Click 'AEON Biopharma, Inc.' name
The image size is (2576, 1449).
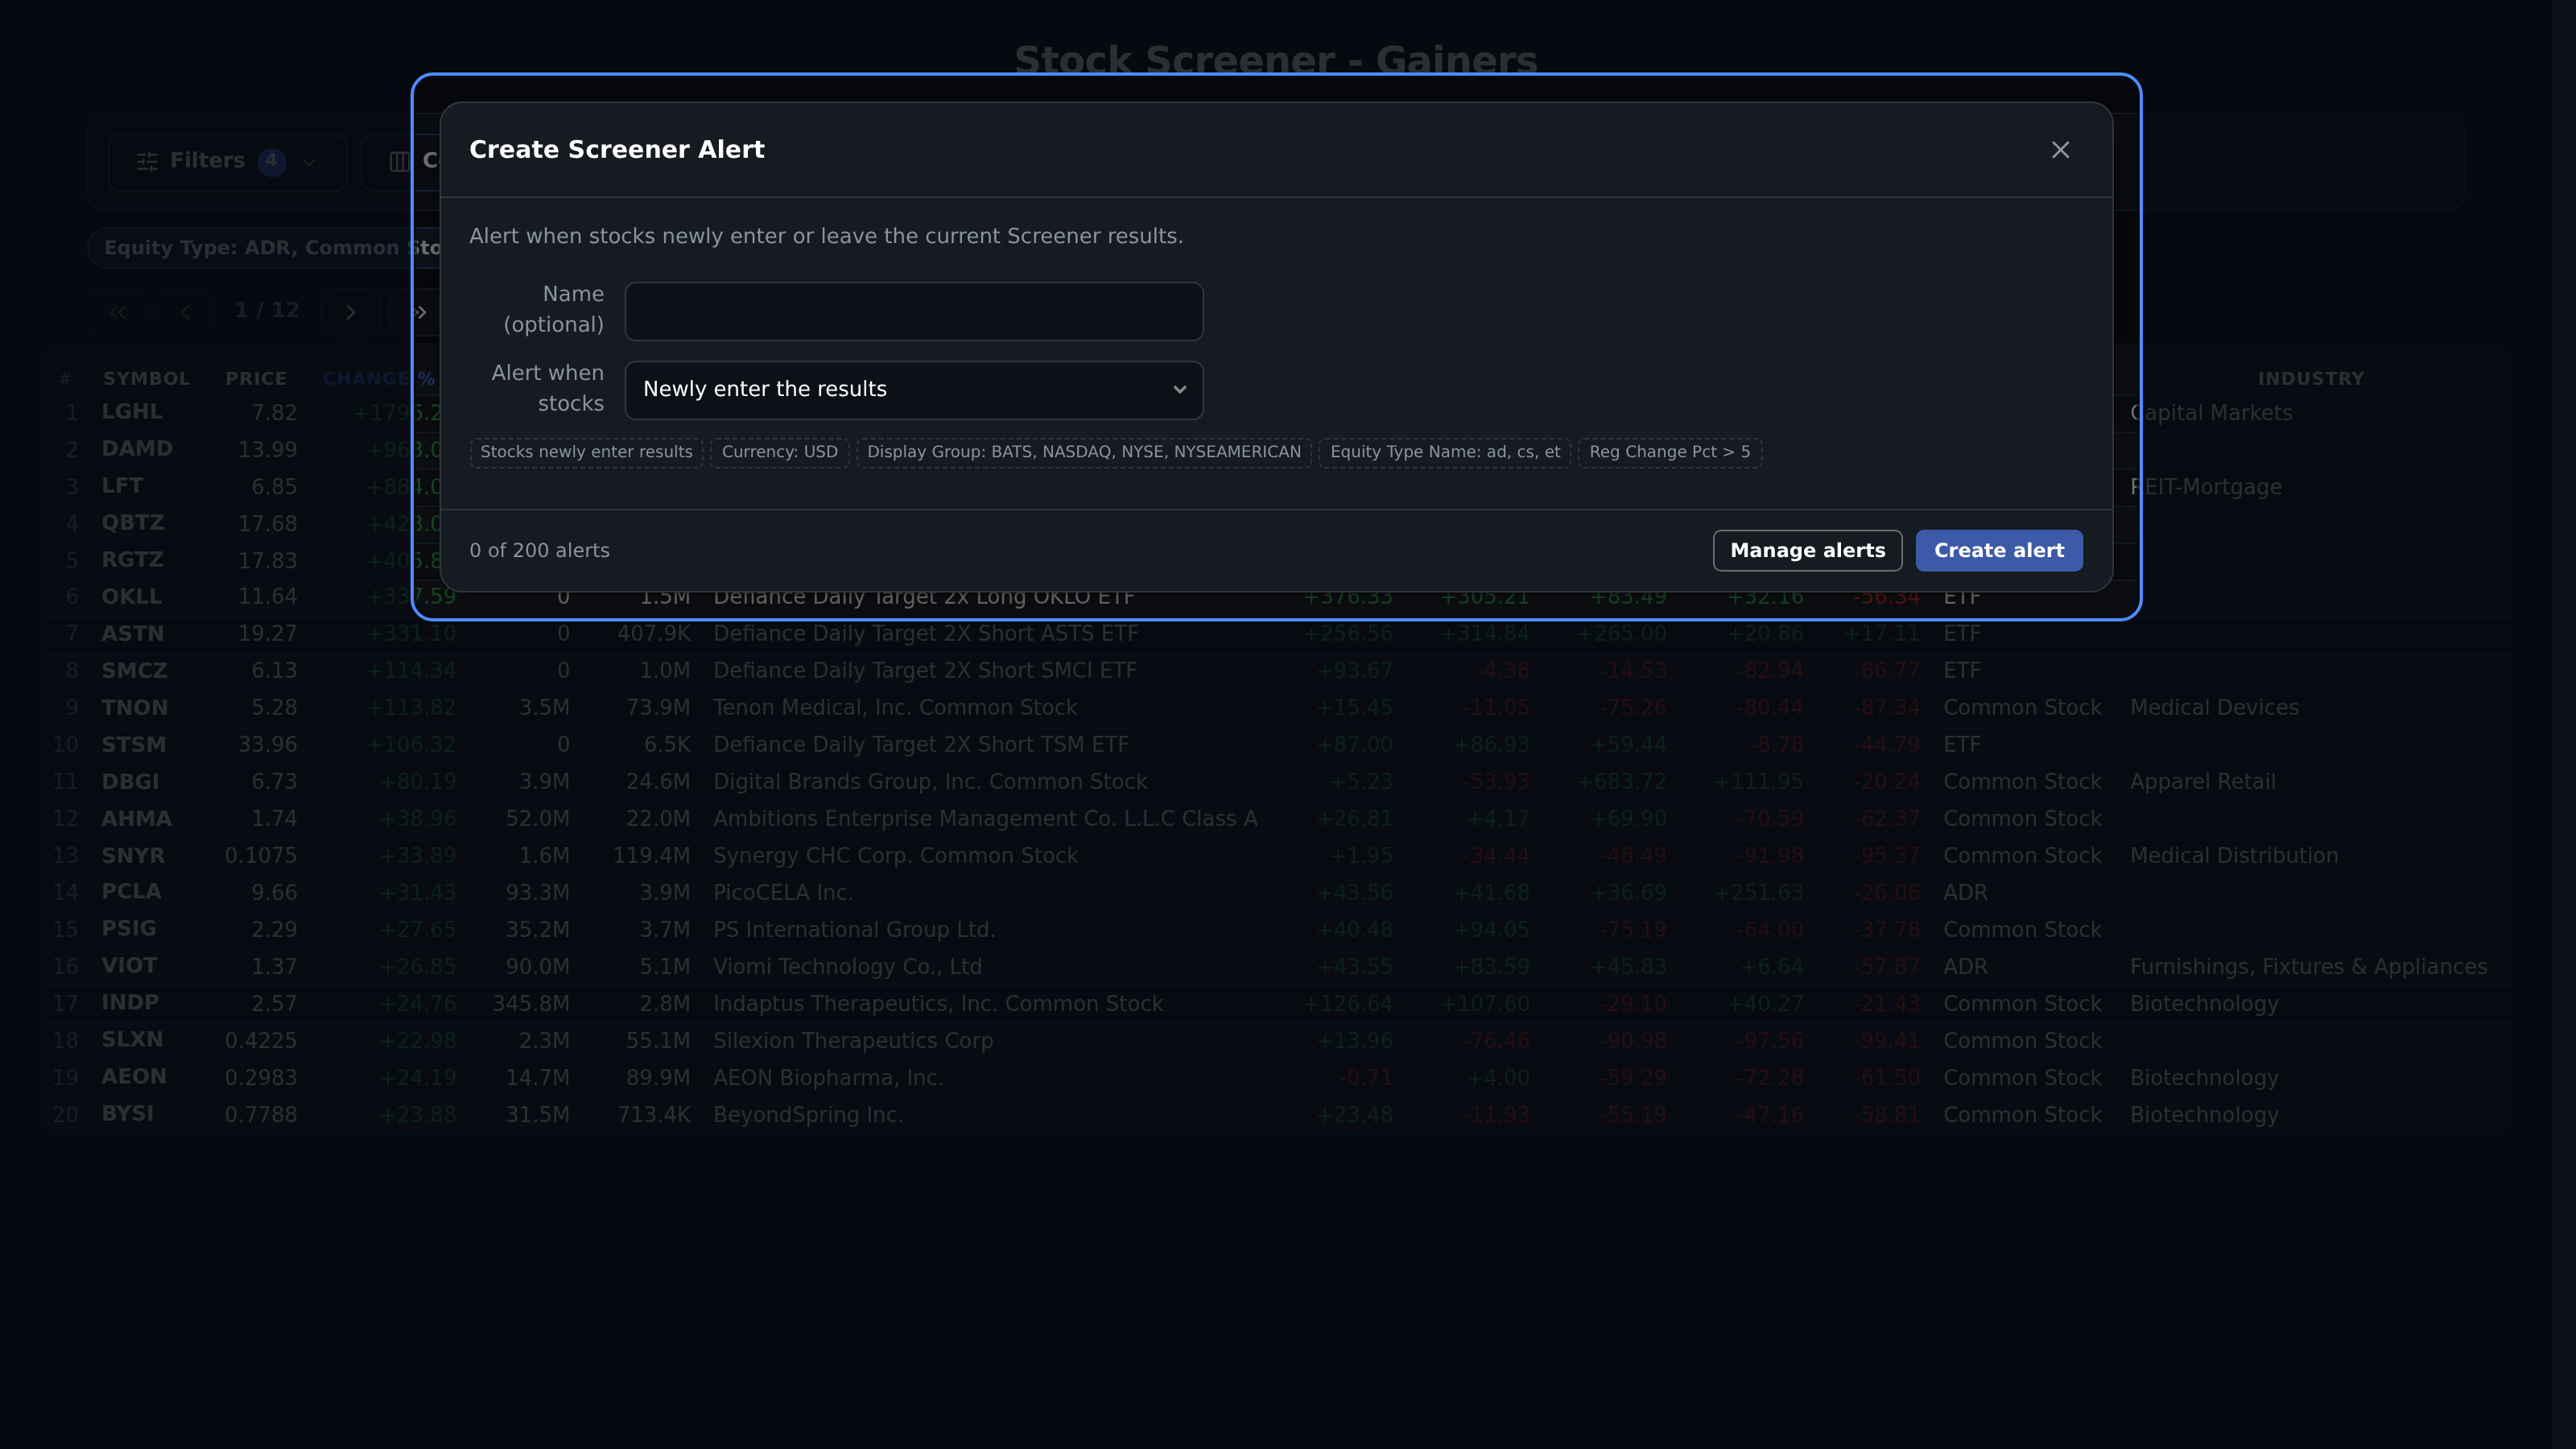click(828, 1078)
